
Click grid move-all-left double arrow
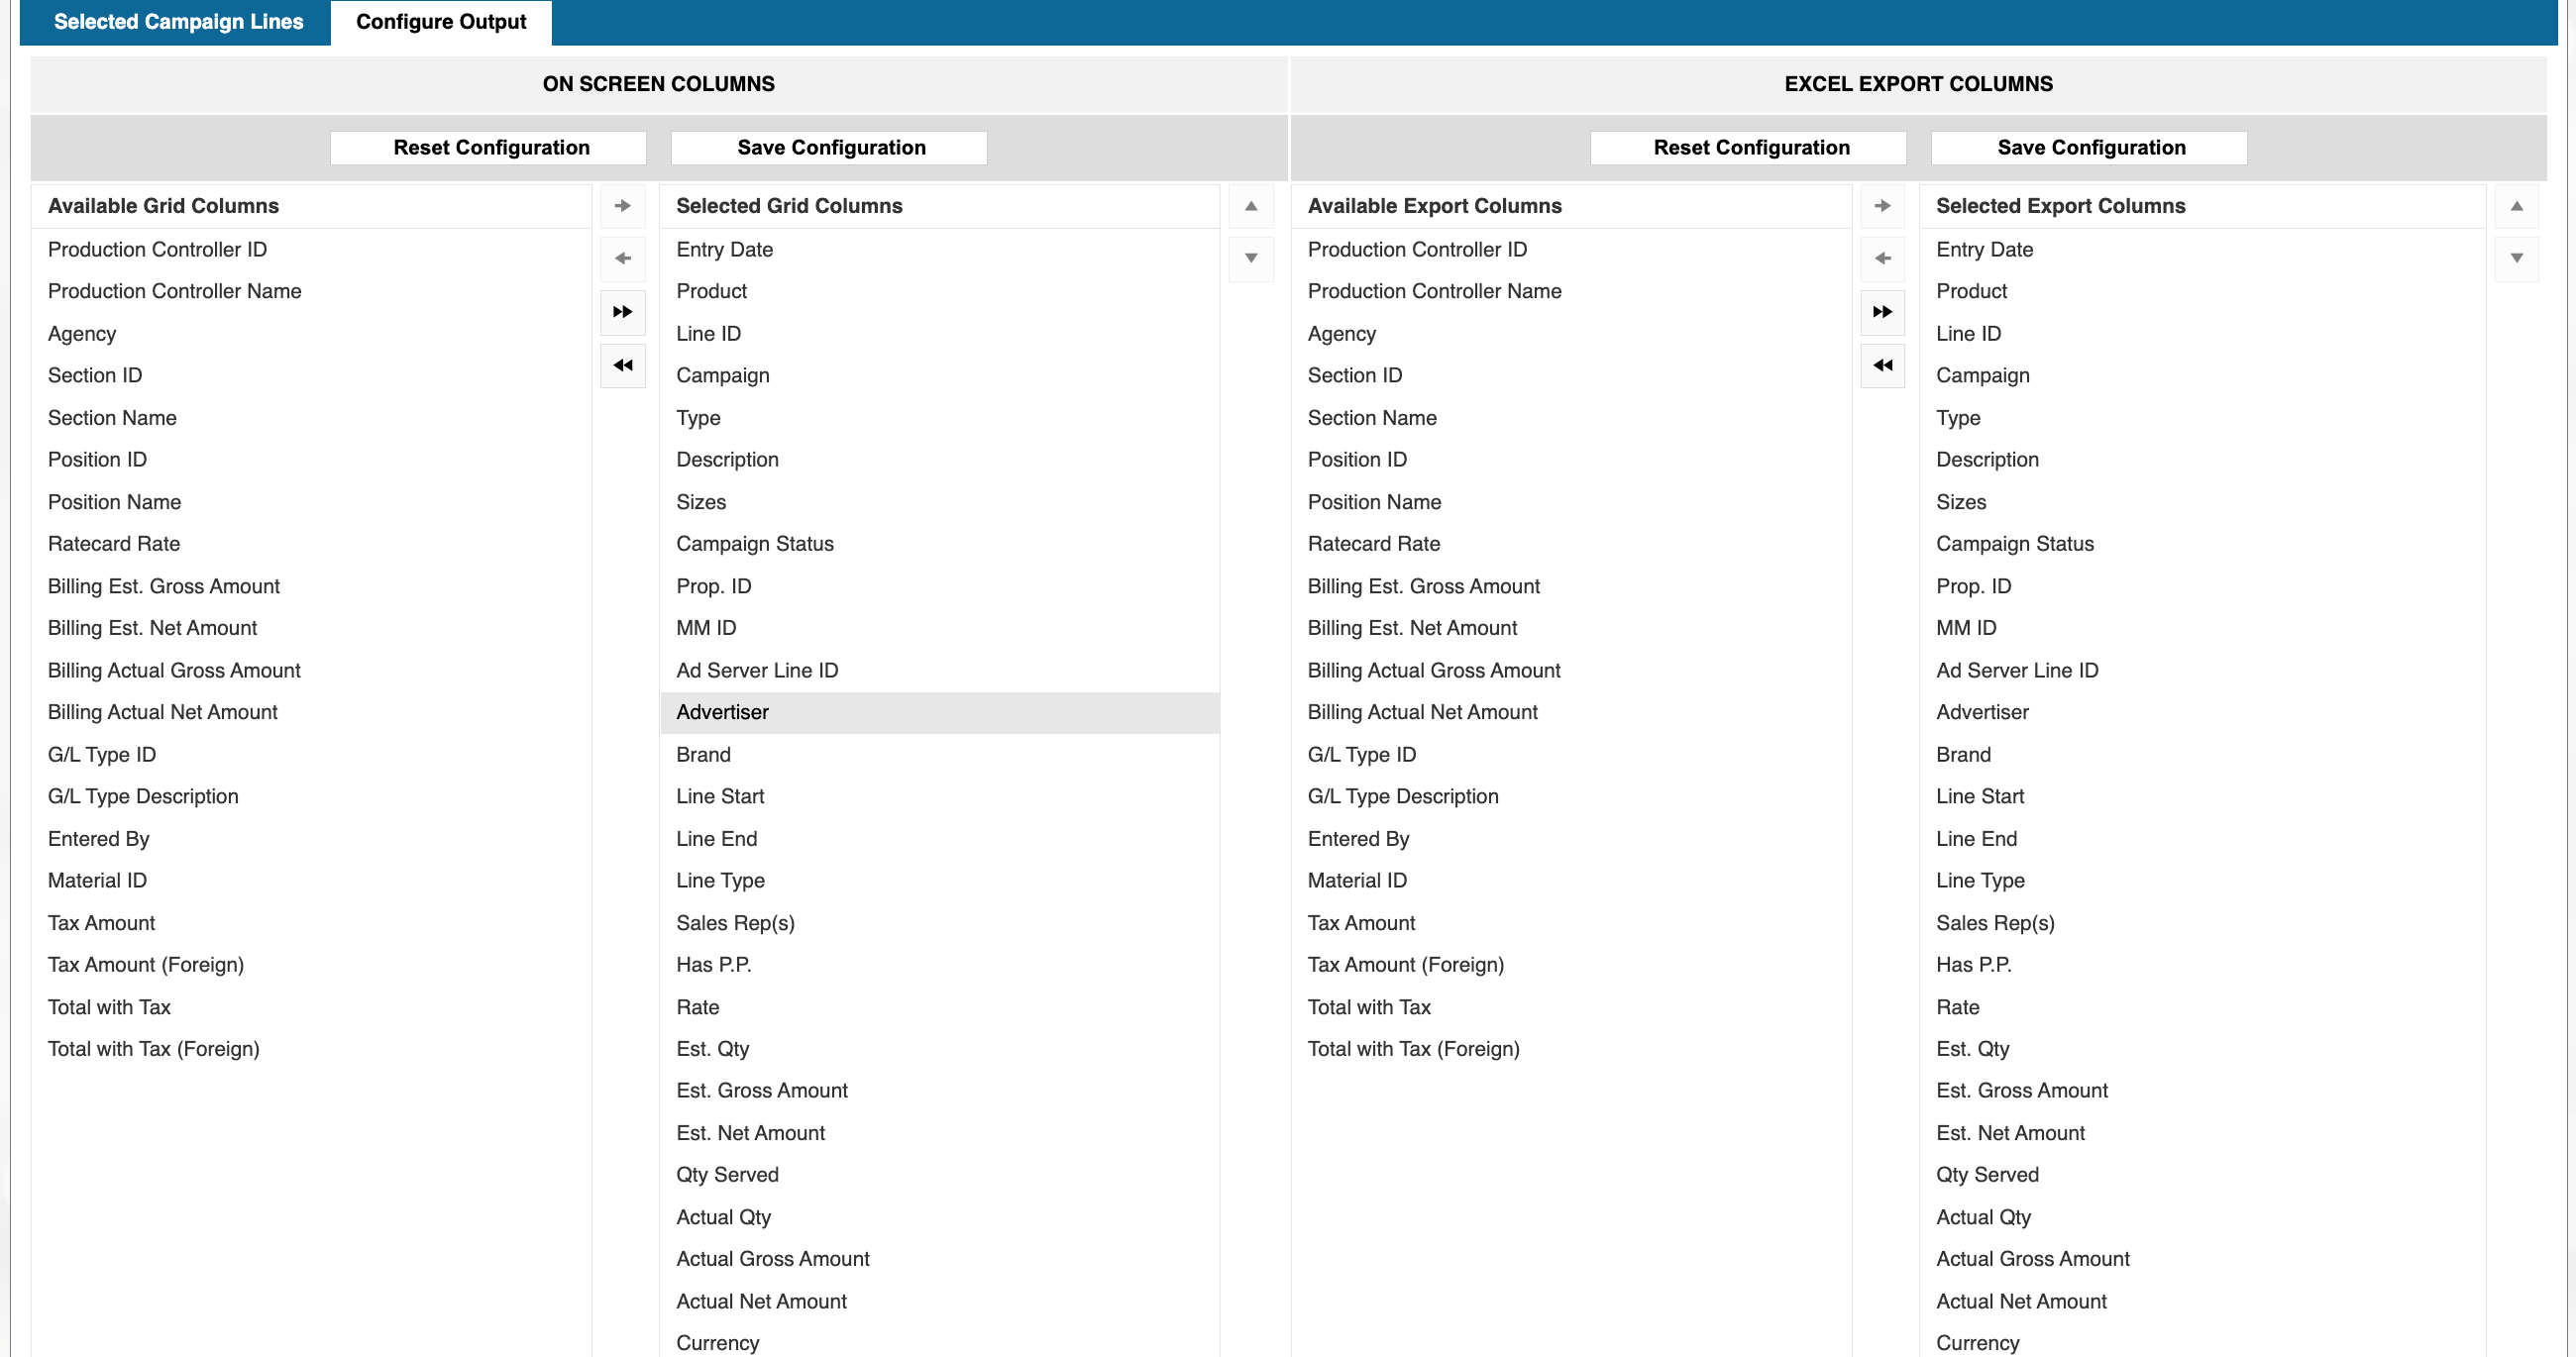(x=622, y=365)
